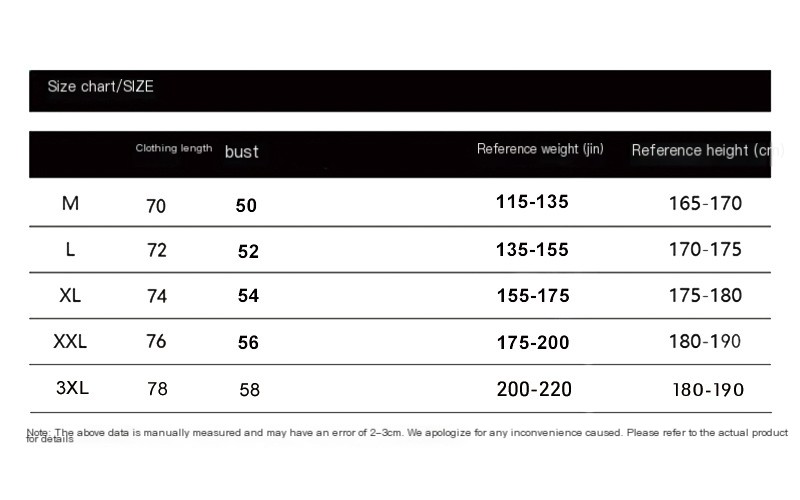Click the M size row label
This screenshot has height=500, width=800.
pos(70,204)
